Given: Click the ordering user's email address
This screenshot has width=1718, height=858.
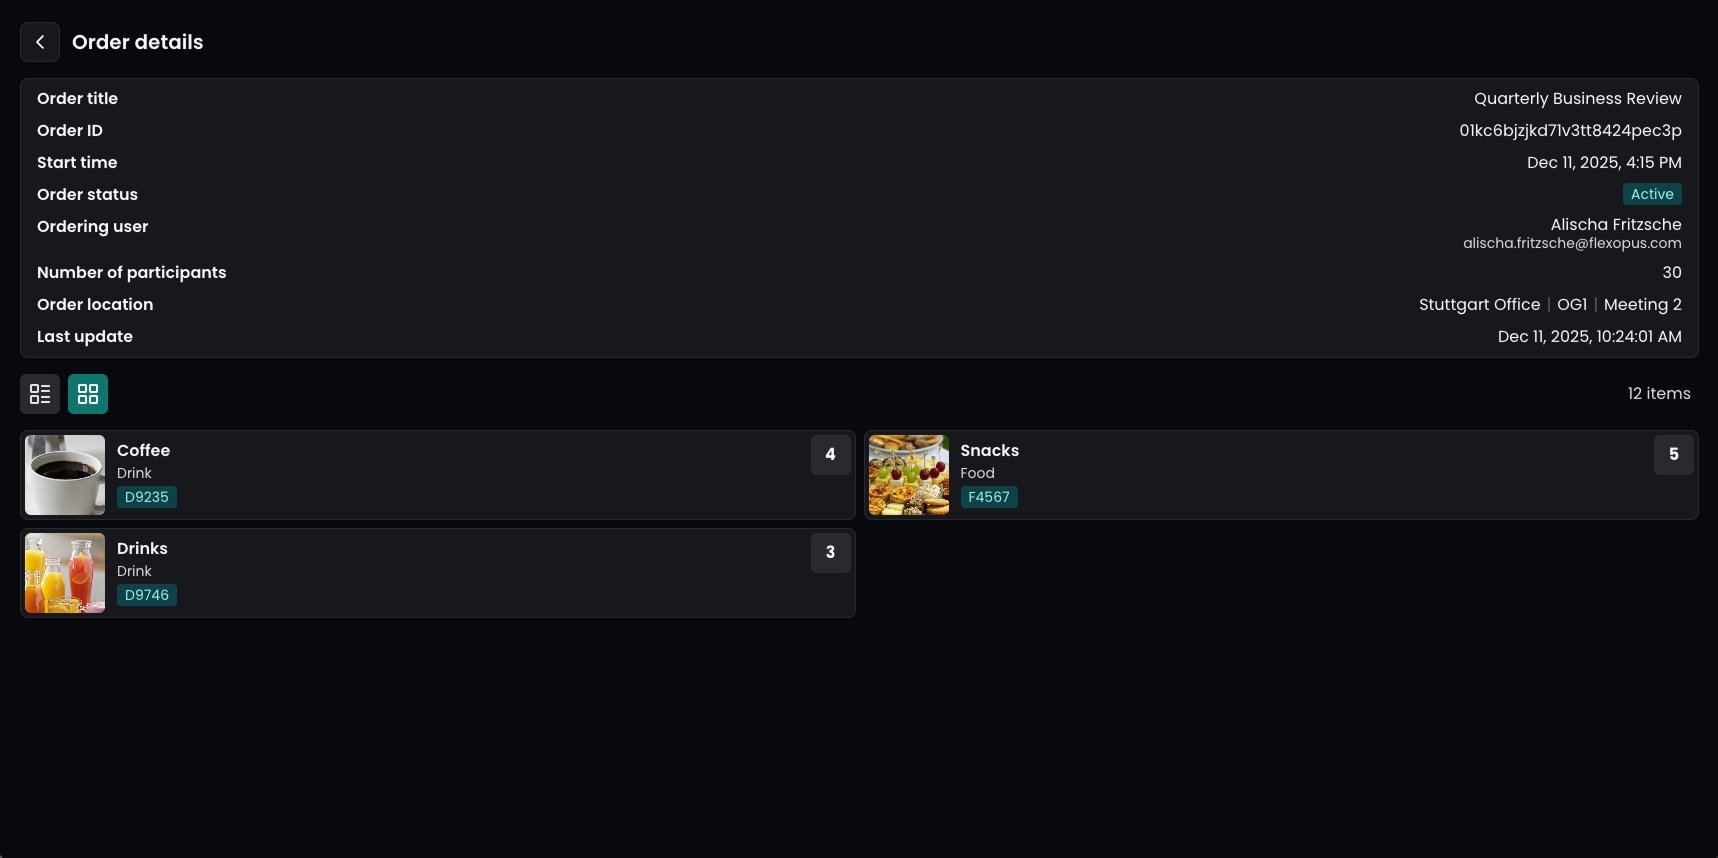Looking at the screenshot, I should coord(1572,243).
